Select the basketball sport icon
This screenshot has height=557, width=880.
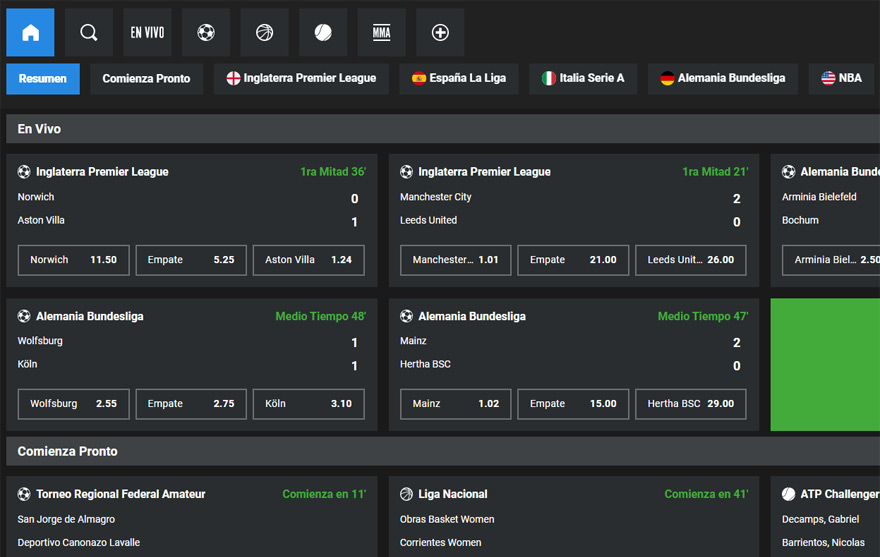(264, 33)
